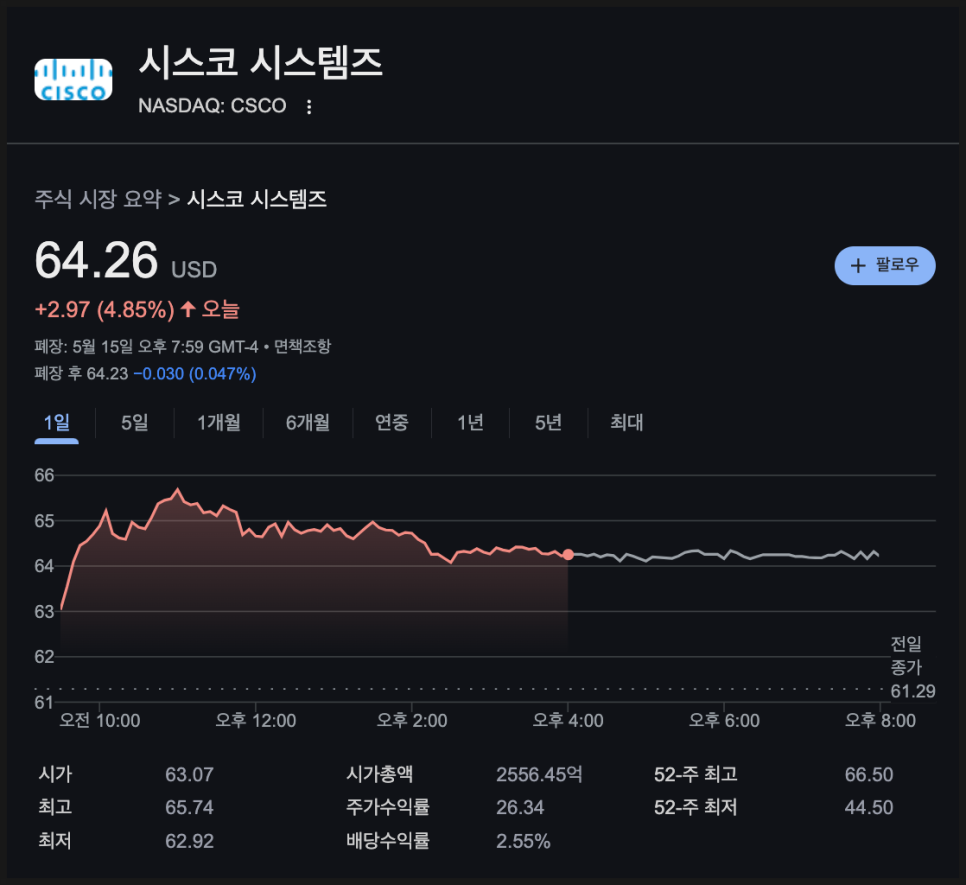The width and height of the screenshot is (966, 885).
Task: Click the 최고 value 65.74
Action: point(189,807)
